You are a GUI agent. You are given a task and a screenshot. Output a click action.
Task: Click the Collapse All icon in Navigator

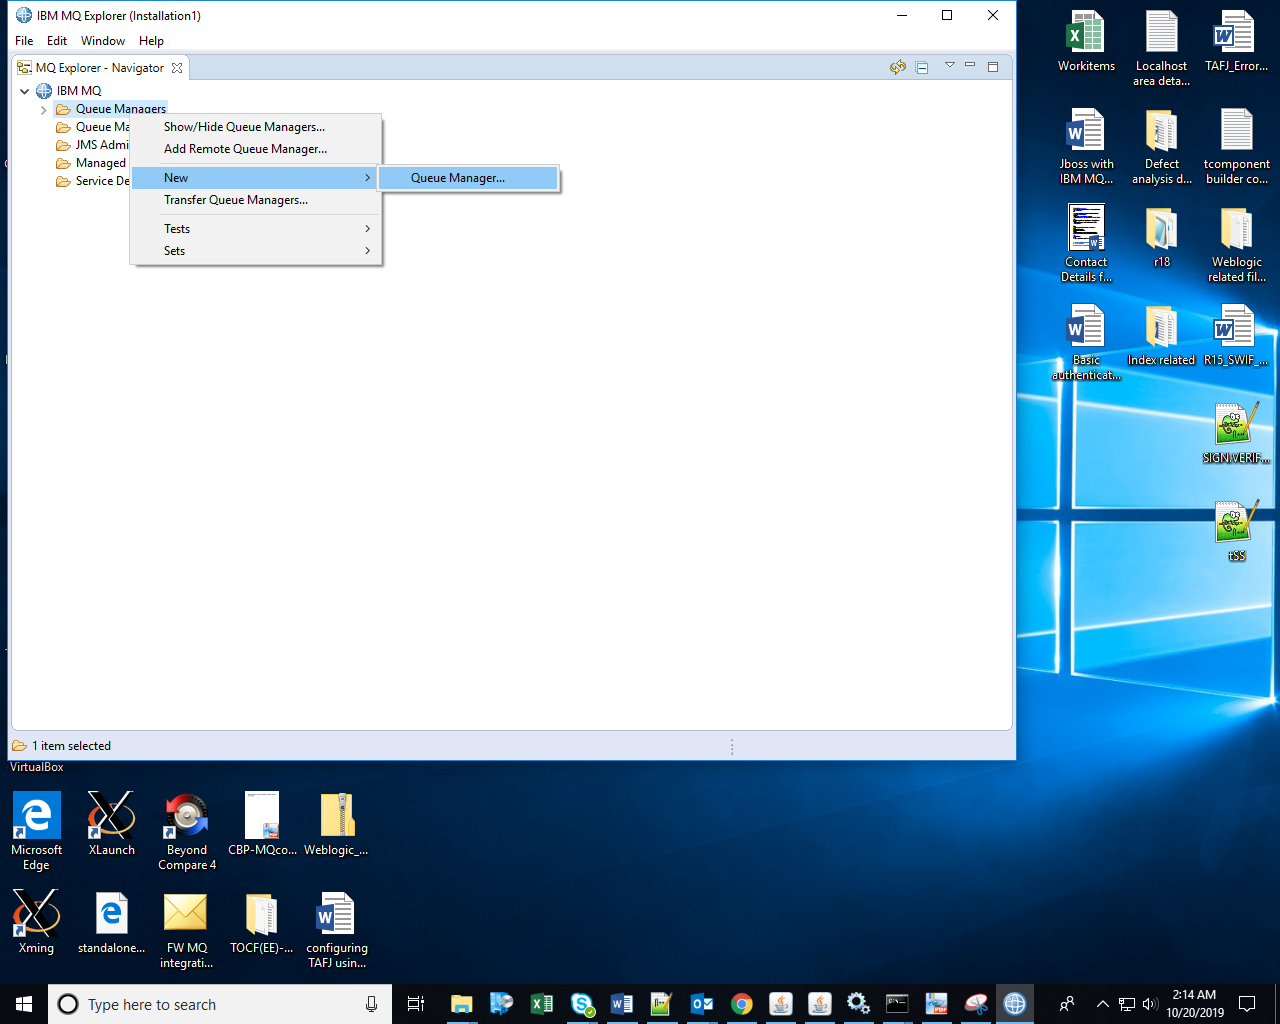tap(922, 67)
